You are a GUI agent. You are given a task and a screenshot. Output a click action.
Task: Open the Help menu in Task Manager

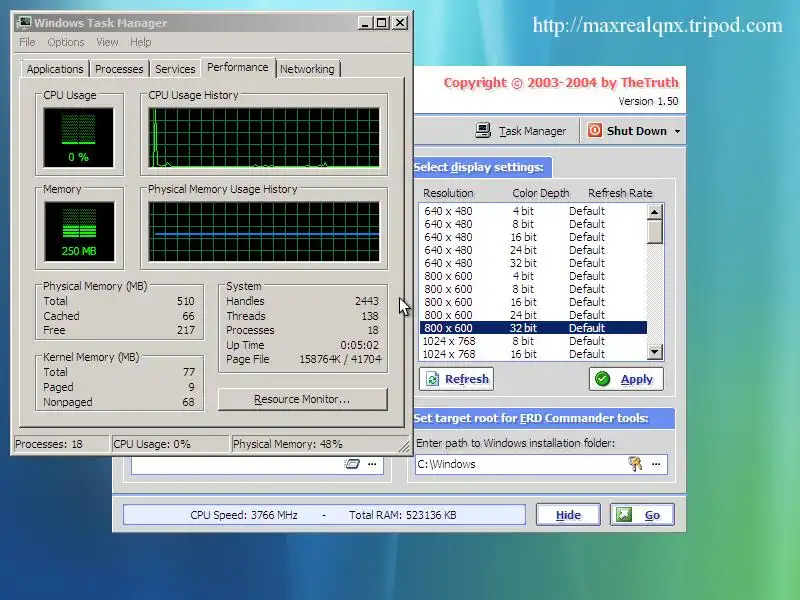(140, 42)
